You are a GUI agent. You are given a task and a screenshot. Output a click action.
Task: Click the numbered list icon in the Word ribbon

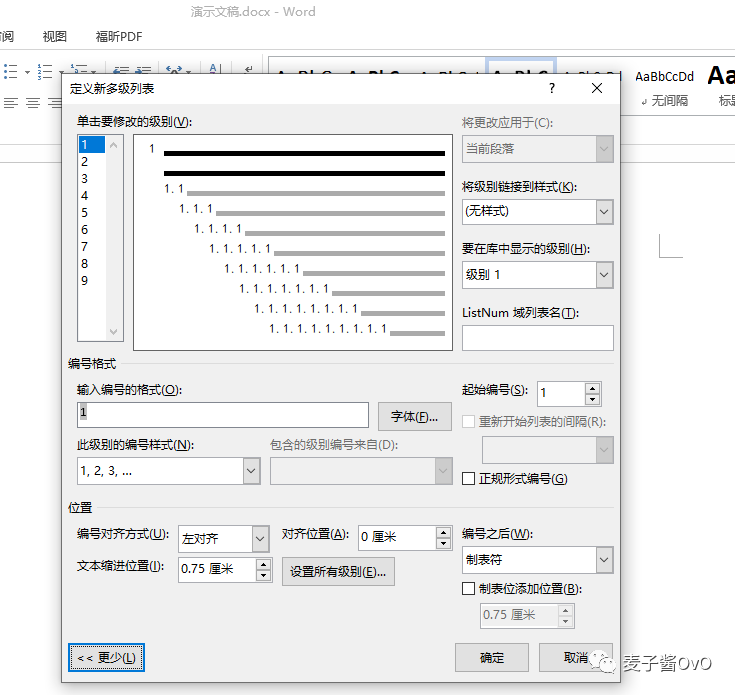[x=45, y=72]
